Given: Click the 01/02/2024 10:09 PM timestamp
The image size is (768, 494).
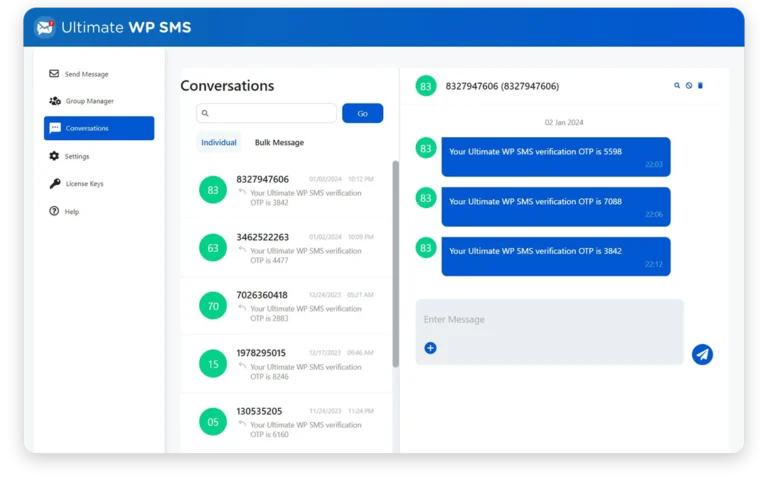Looking at the screenshot, I should tap(341, 237).
